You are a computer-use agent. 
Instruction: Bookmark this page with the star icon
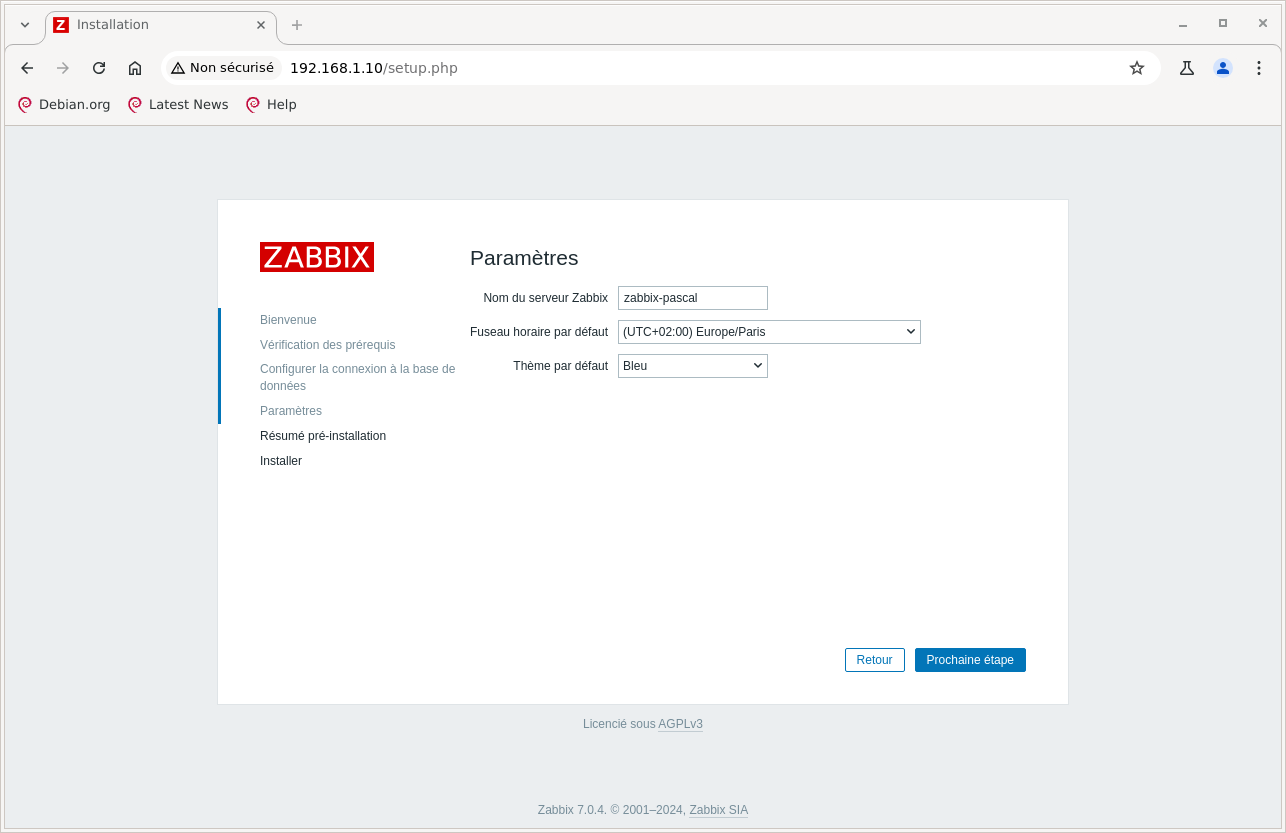point(1137,68)
